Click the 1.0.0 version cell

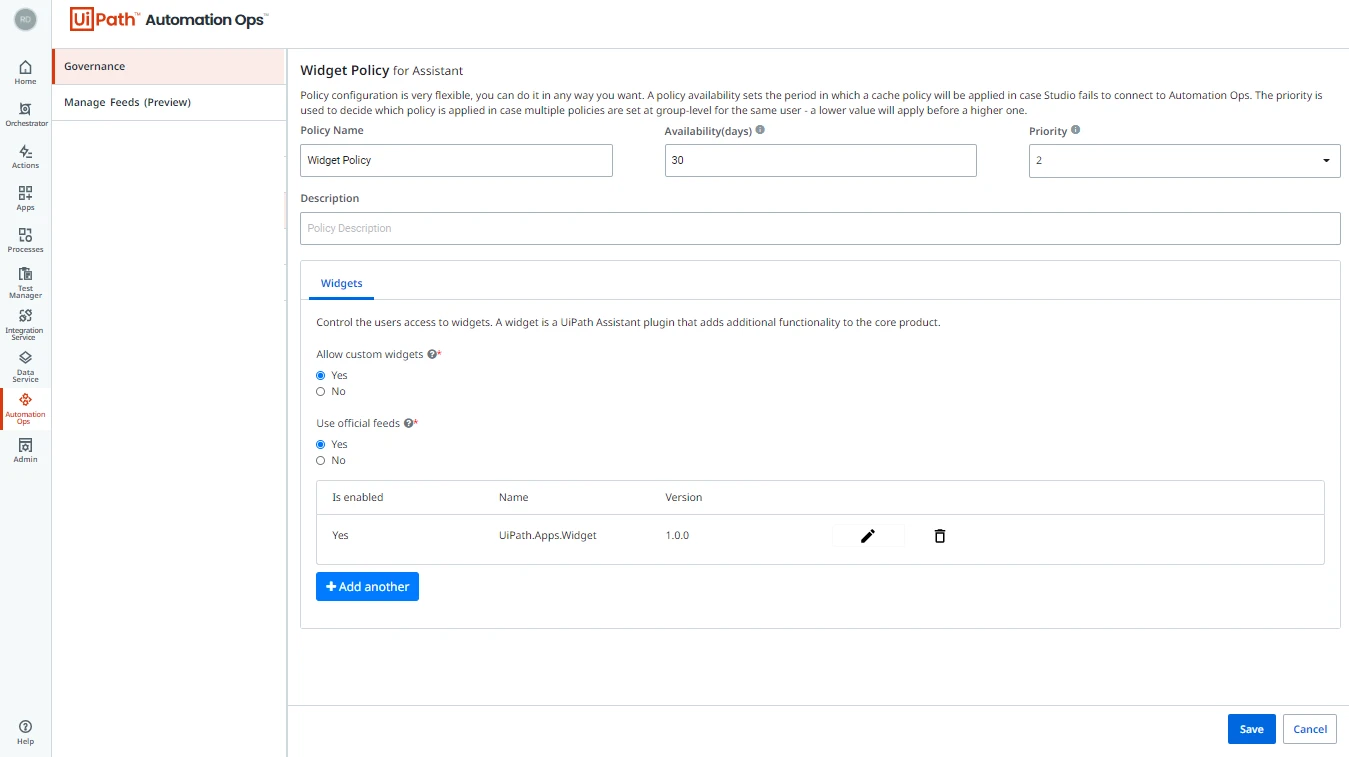(677, 536)
